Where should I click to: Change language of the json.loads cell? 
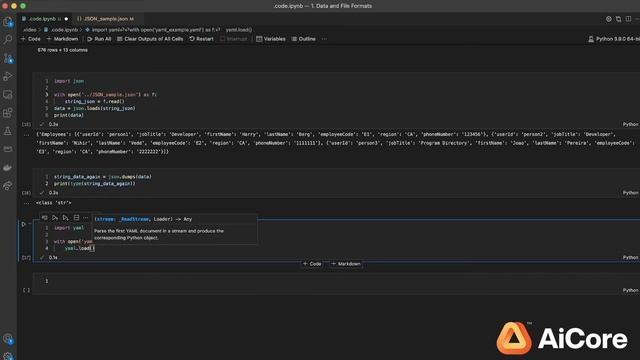click(x=630, y=124)
